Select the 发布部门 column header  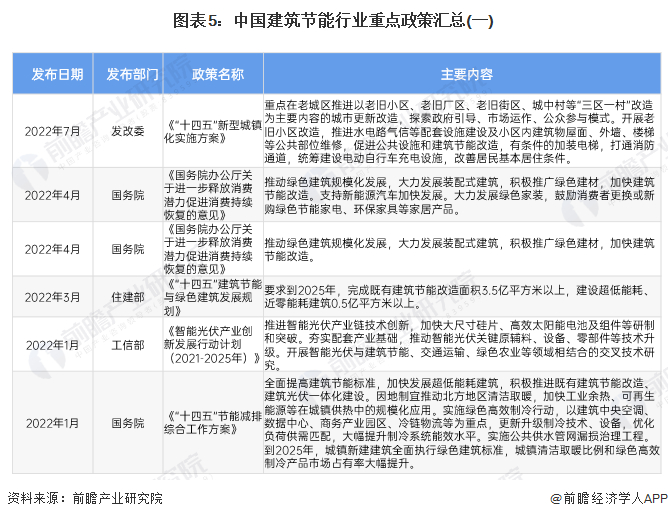click(x=132, y=75)
